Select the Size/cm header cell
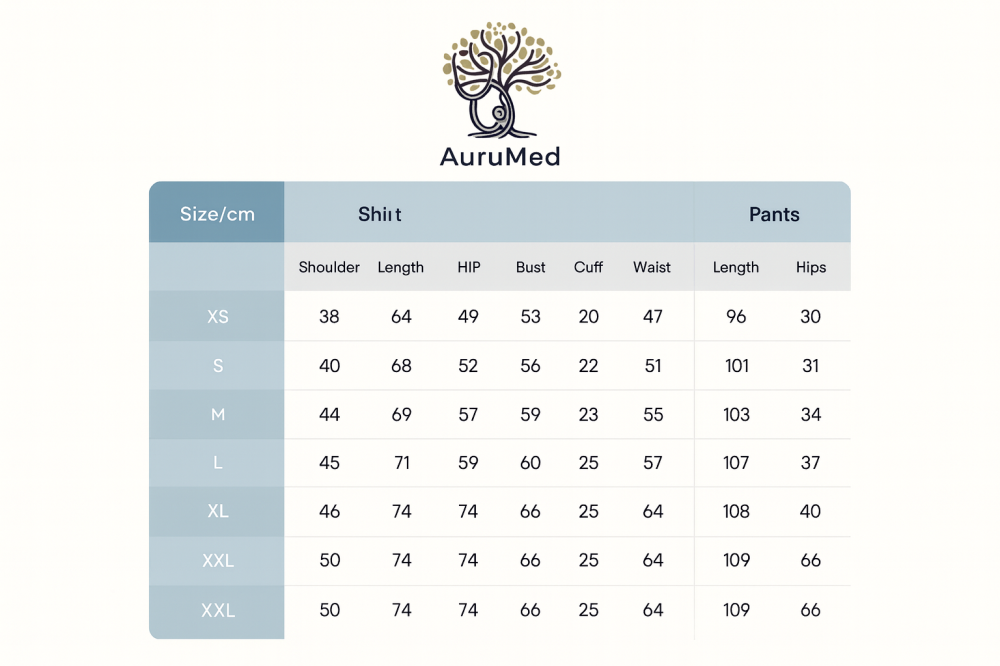1000x666 pixels. [217, 214]
